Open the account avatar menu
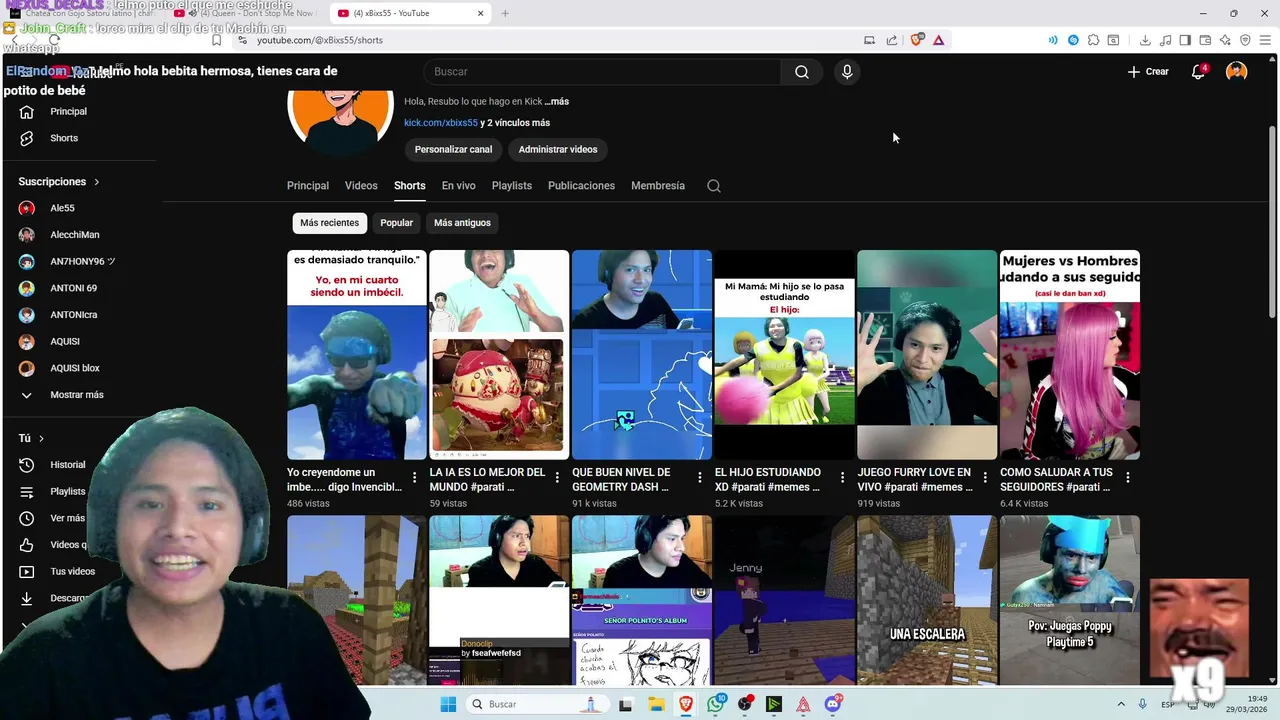This screenshot has height=720, width=1280. (1237, 72)
